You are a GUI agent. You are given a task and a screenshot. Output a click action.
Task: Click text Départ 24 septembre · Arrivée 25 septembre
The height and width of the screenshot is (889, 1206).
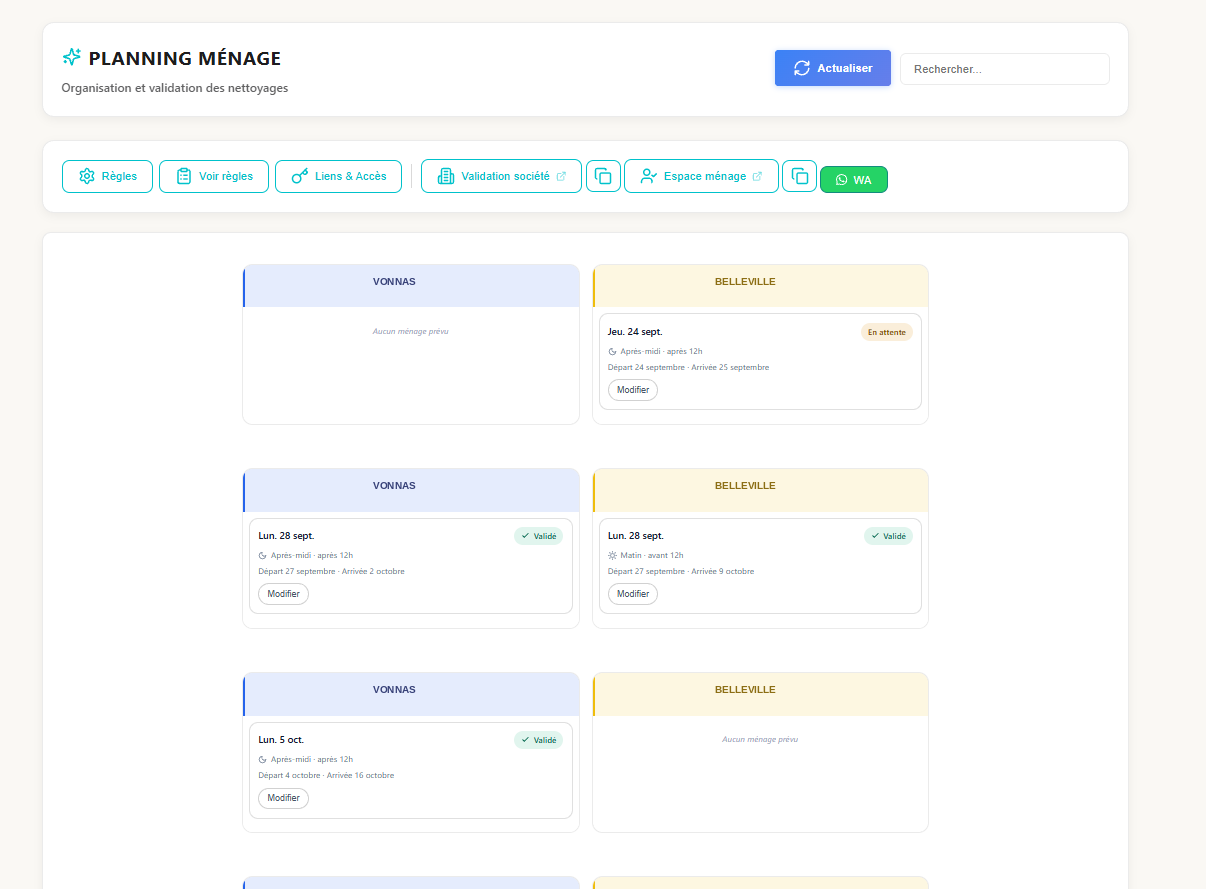click(x=689, y=368)
